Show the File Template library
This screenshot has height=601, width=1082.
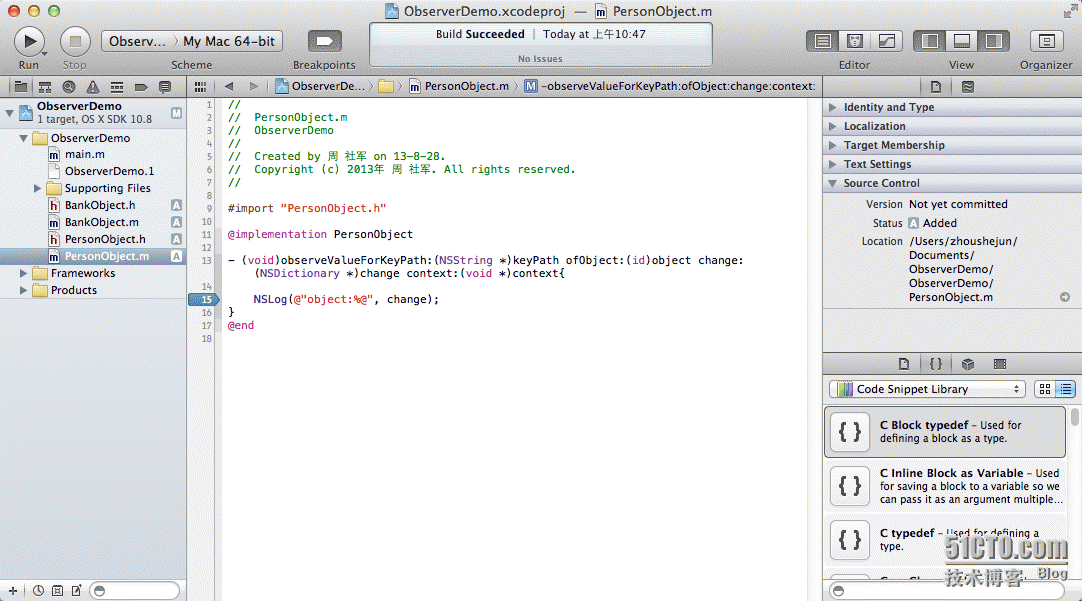[904, 364]
